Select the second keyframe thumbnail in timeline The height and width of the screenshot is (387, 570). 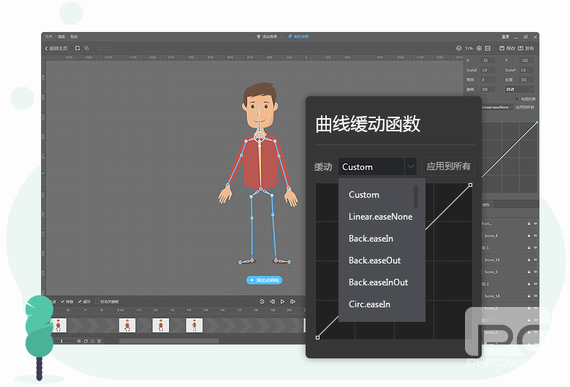coord(127,325)
